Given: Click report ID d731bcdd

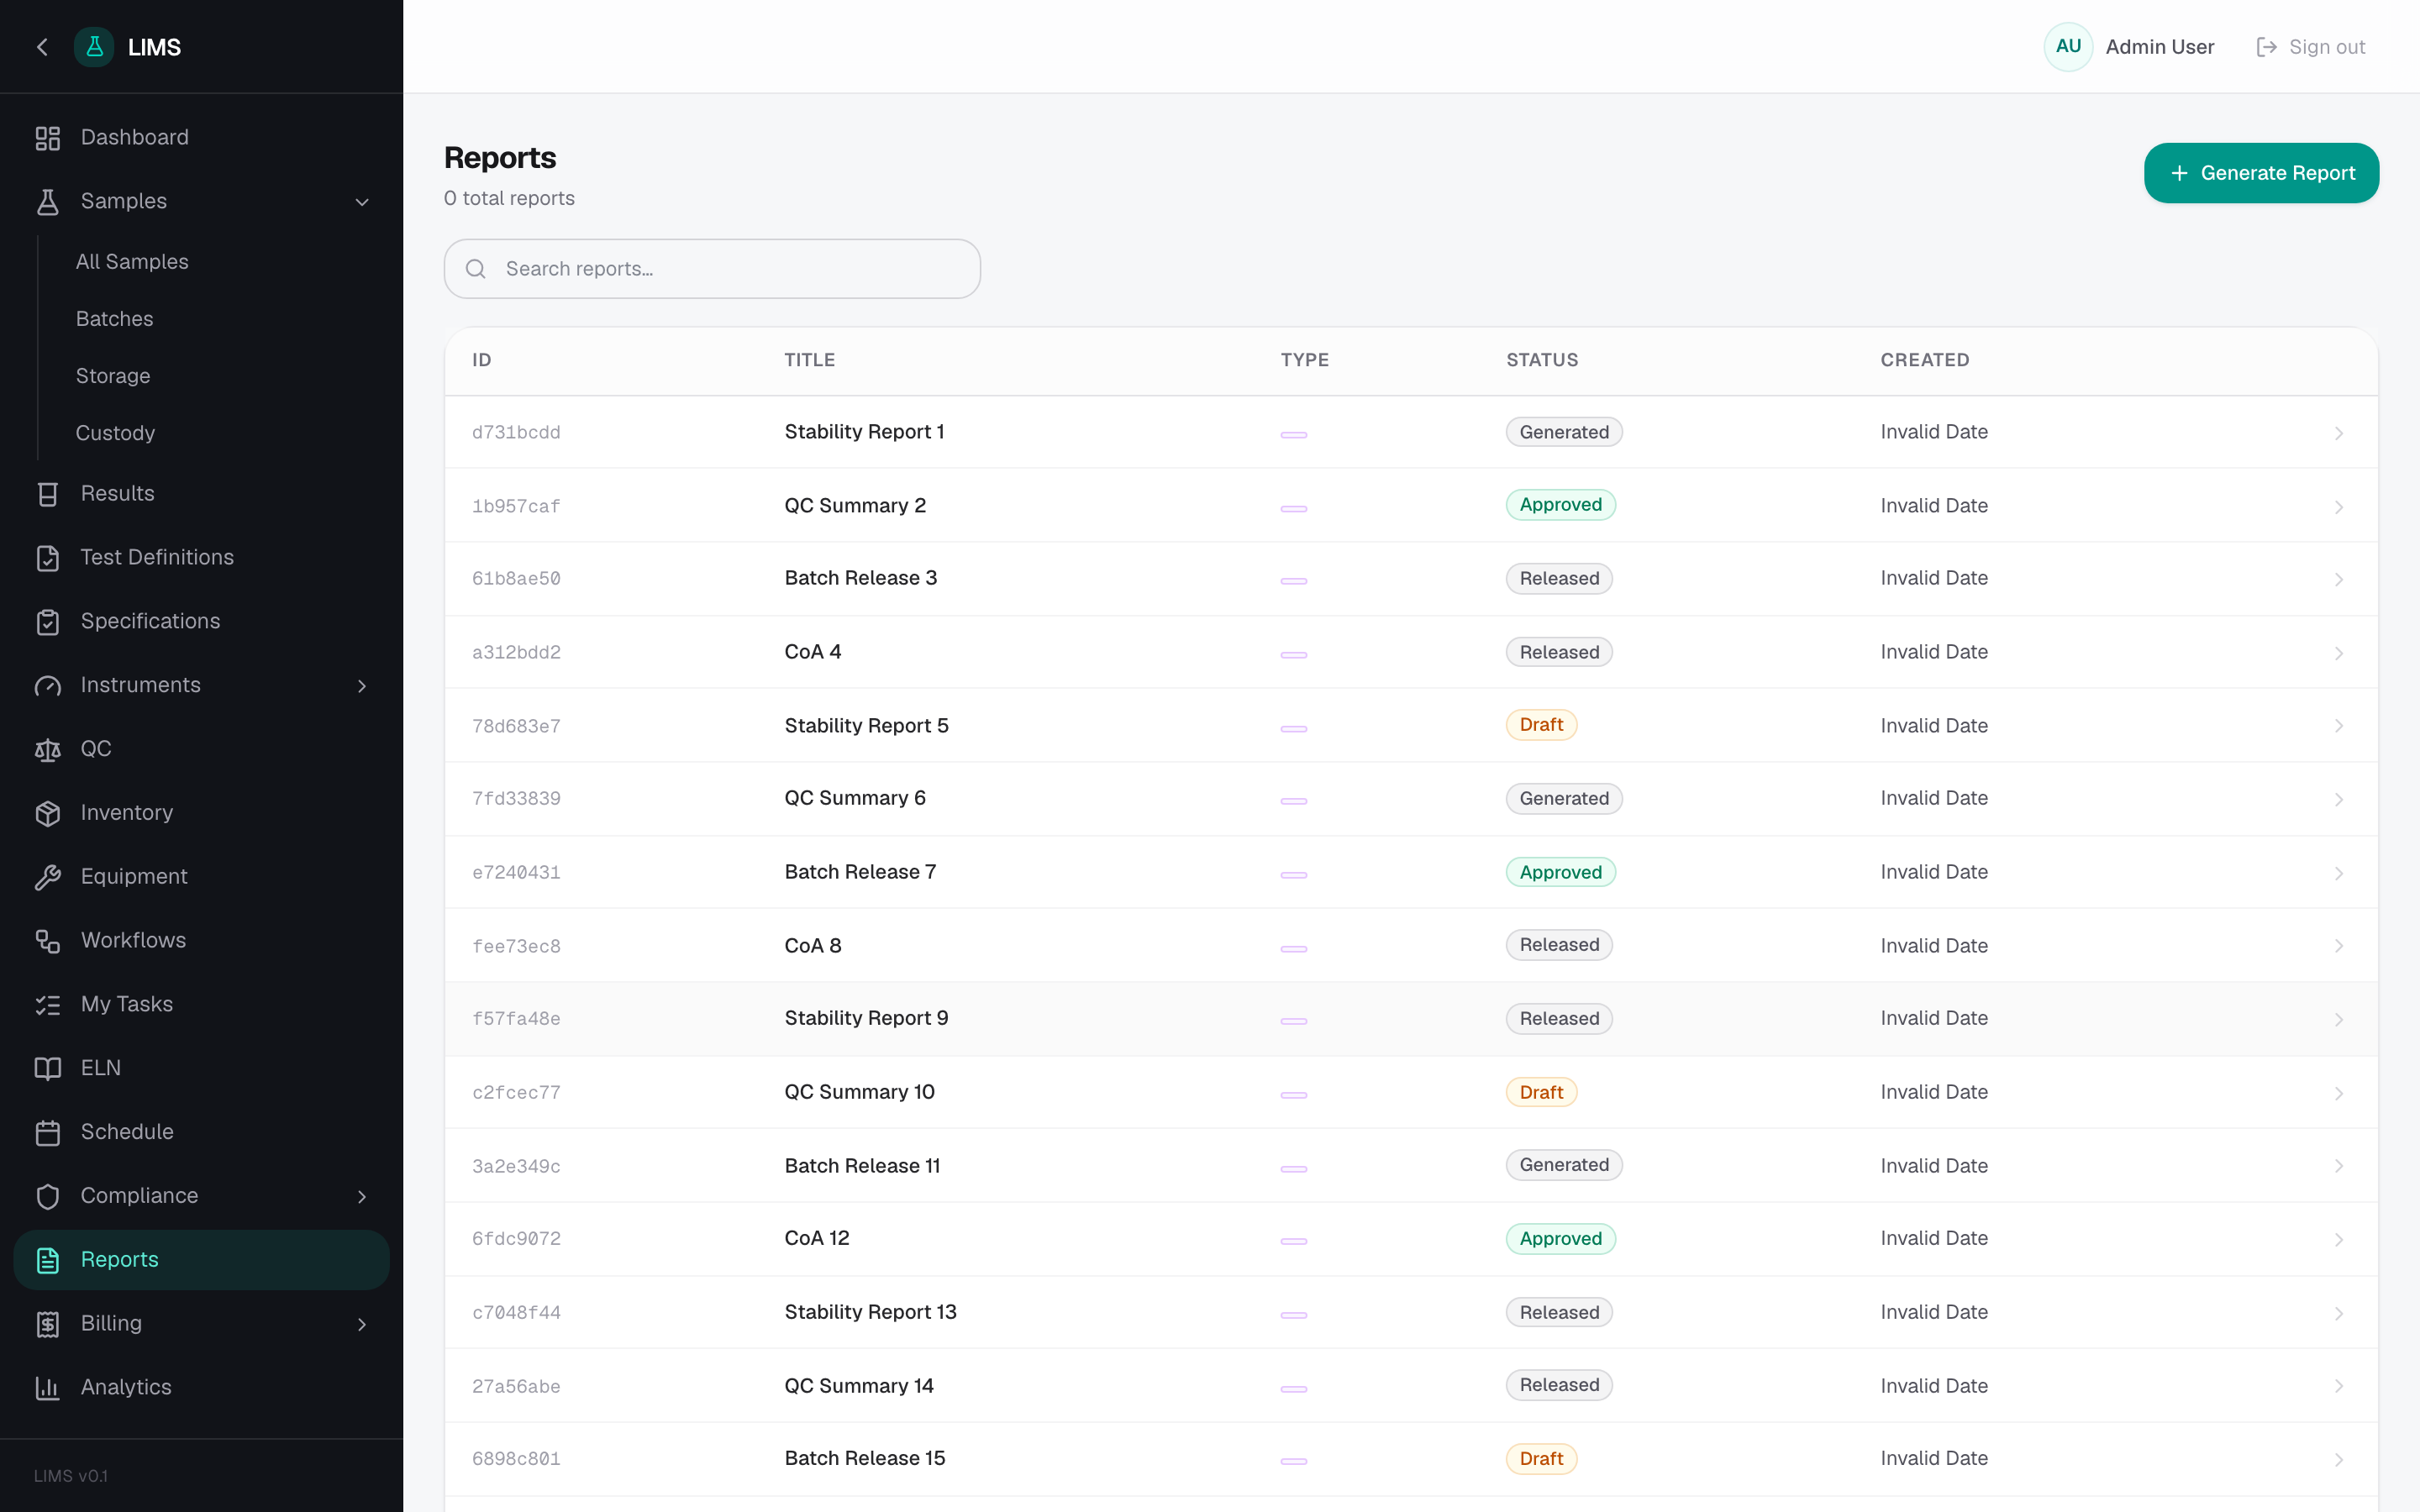Looking at the screenshot, I should click(516, 433).
